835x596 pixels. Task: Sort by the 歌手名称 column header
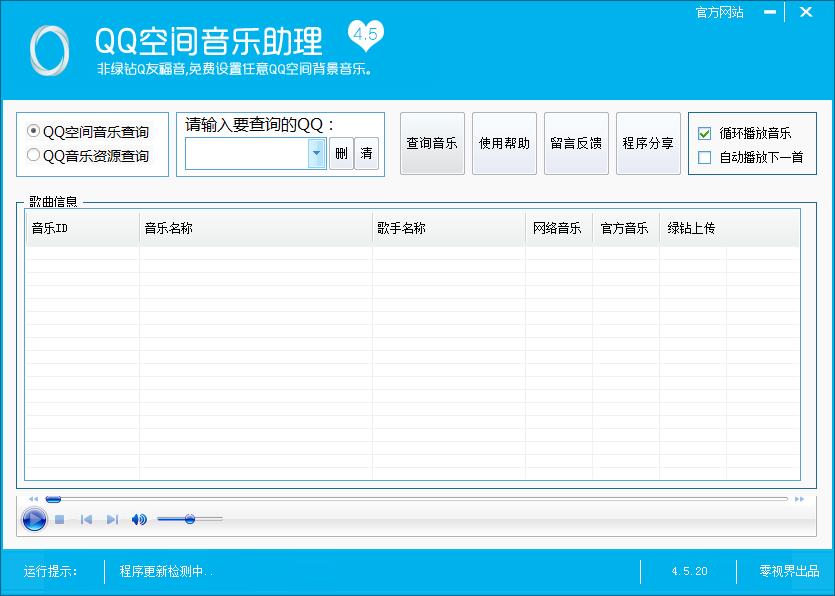coord(449,228)
